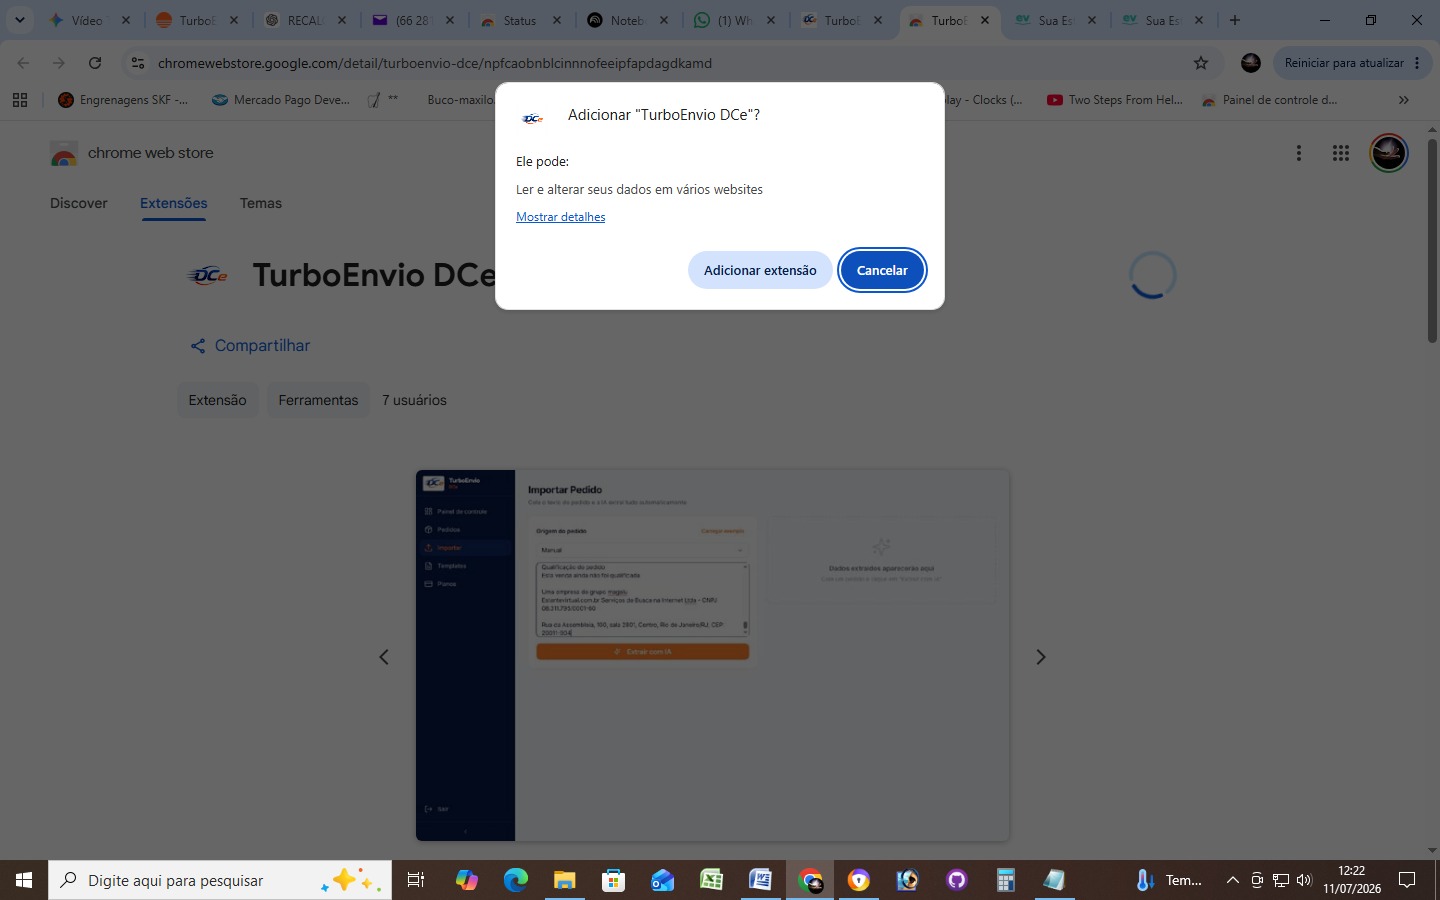Close the Status browser tab
Screen dimensions: 1440x900
pyautogui.click(x=557, y=20)
